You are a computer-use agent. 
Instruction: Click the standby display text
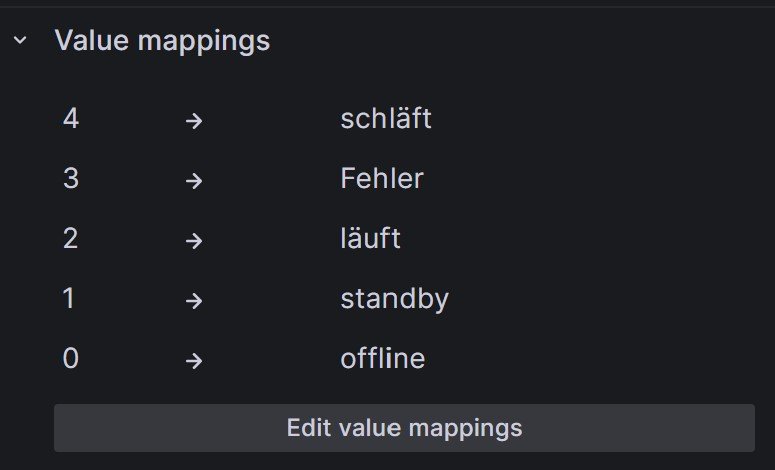coord(394,299)
